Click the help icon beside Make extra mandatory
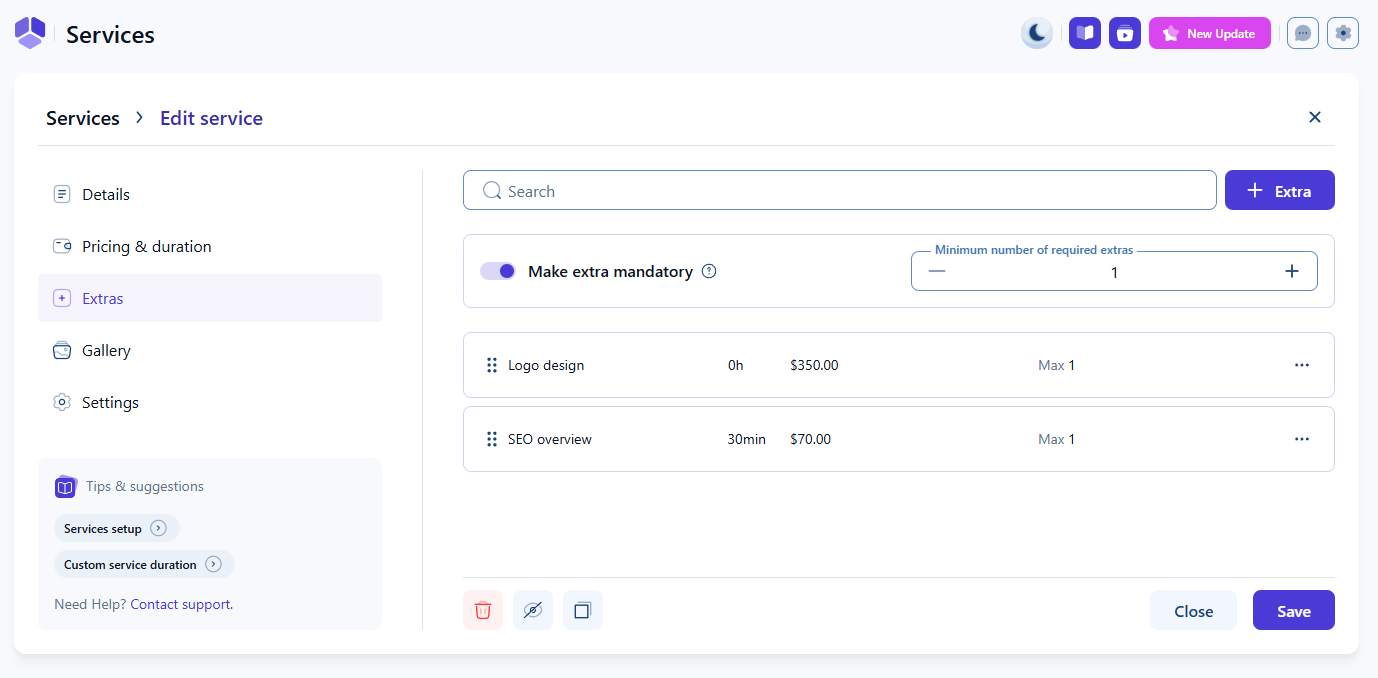Viewport: 1378px width, 678px height. (x=709, y=271)
